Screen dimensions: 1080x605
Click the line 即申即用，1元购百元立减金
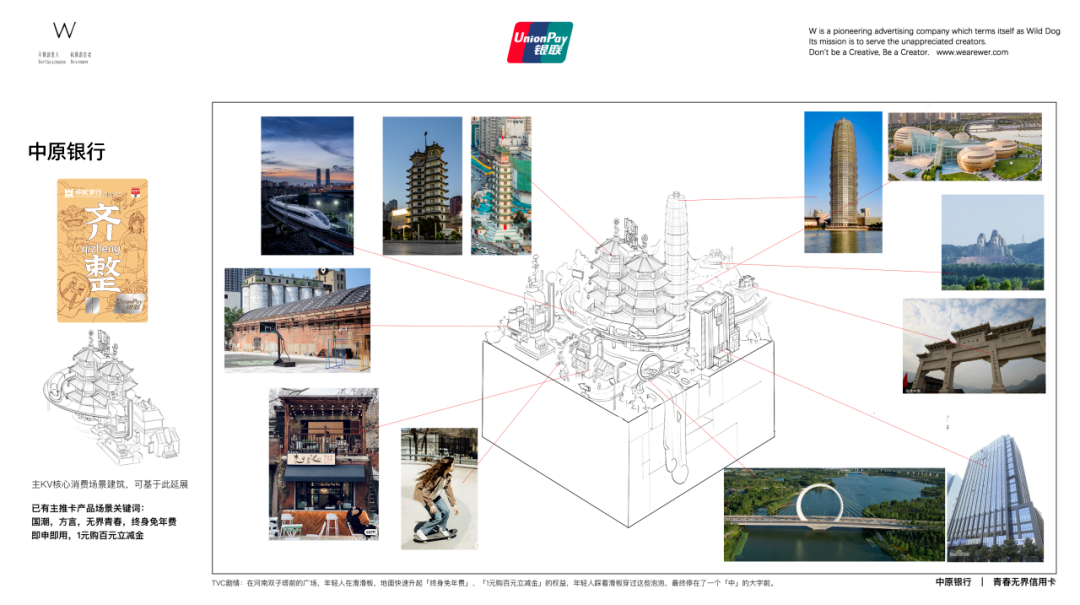pyautogui.click(x=87, y=535)
